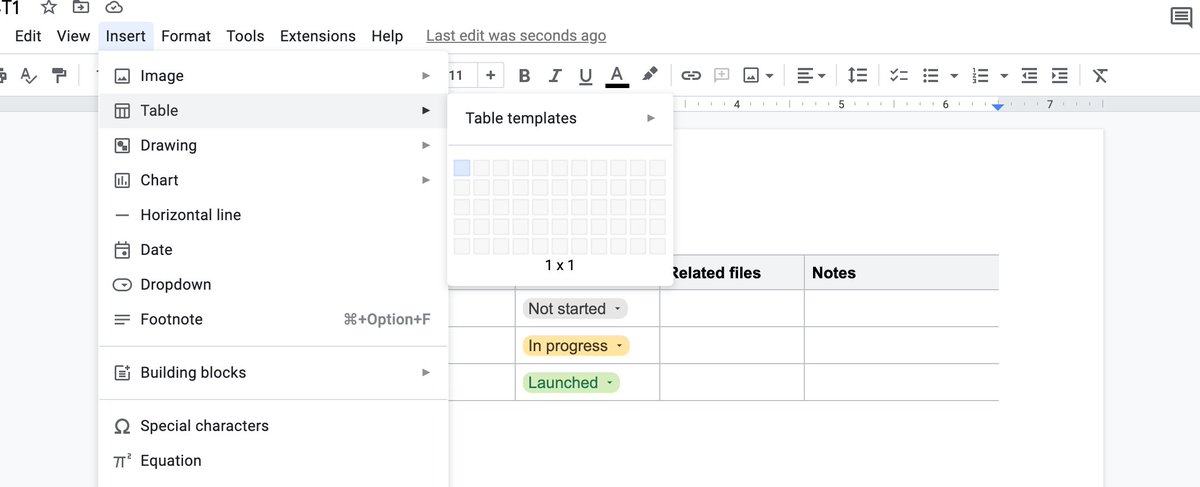Open numbered list options dropdown arrow
This screenshot has width=1200, height=487.
[x=1004, y=75]
